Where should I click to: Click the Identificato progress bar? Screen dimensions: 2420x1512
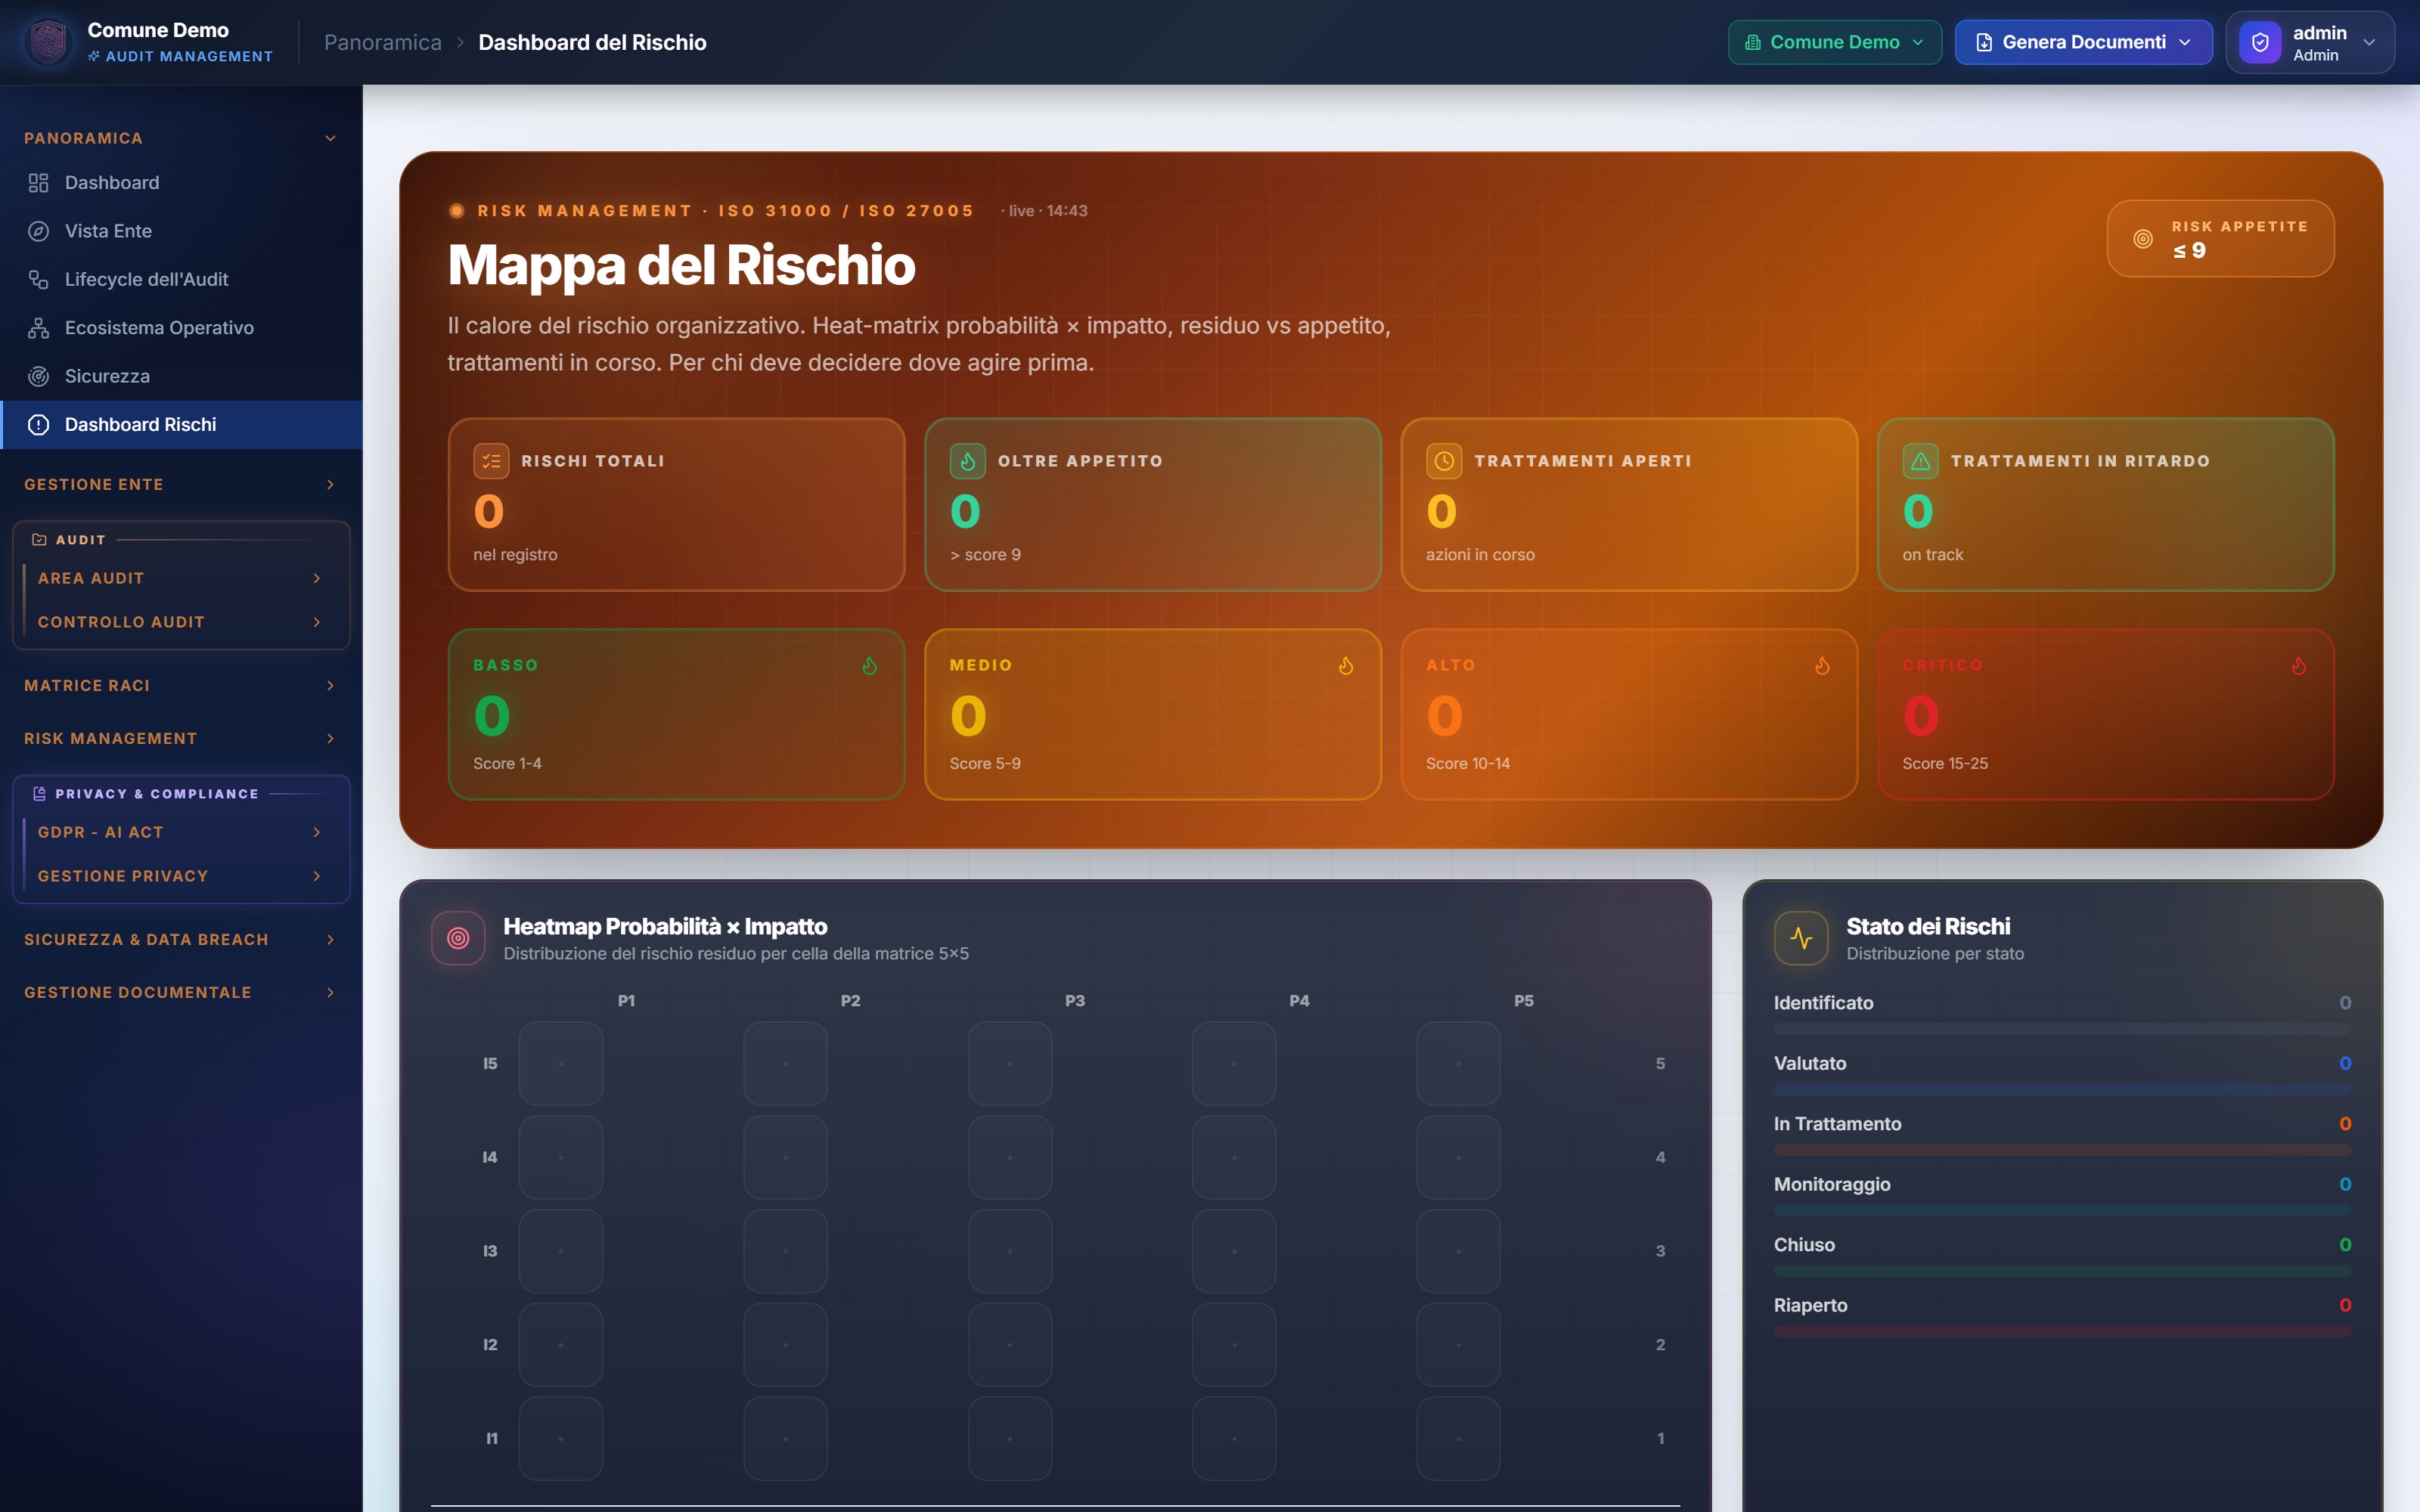click(2062, 1029)
